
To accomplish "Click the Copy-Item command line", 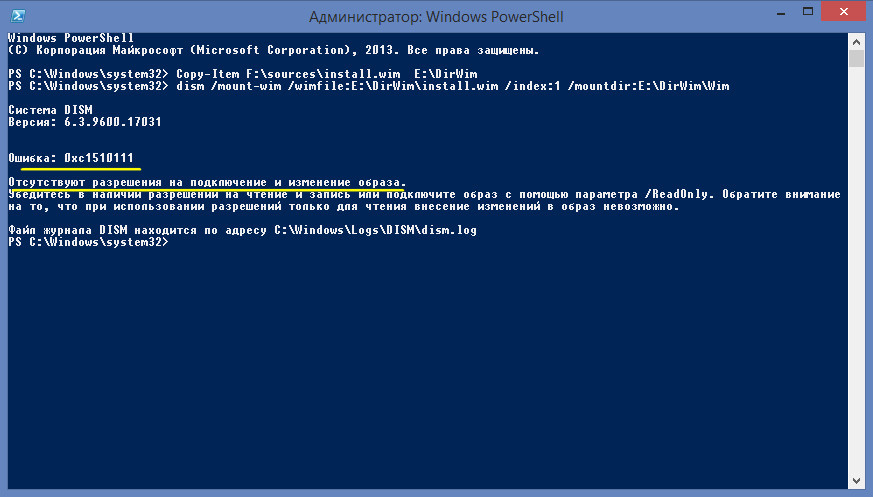I will tap(243, 74).
